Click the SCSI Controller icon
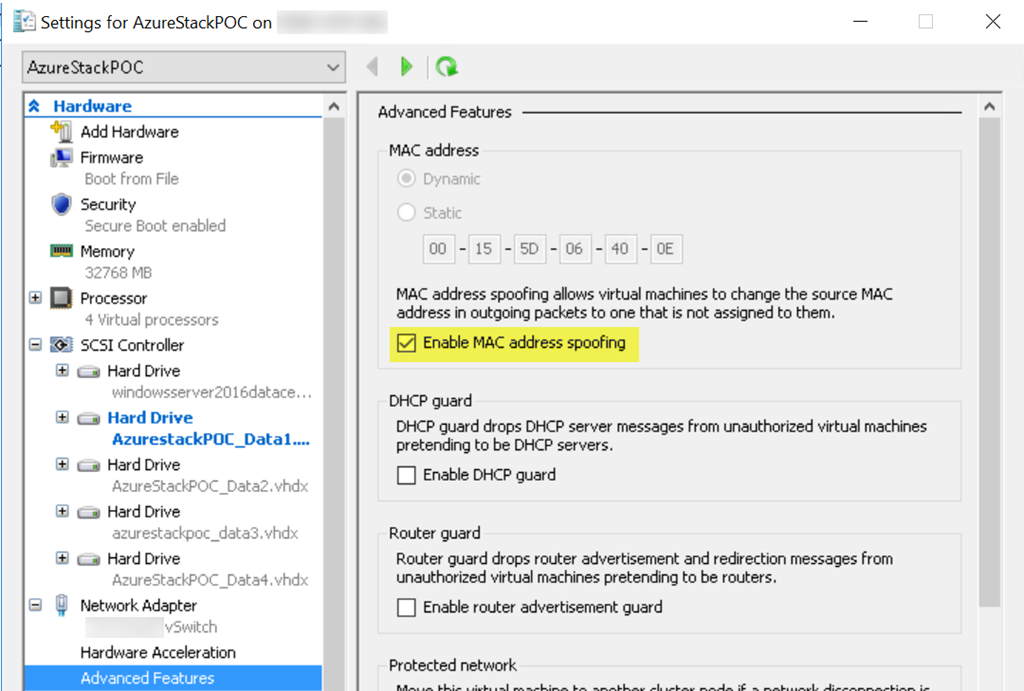This screenshot has height=691, width=1024. [x=61, y=344]
